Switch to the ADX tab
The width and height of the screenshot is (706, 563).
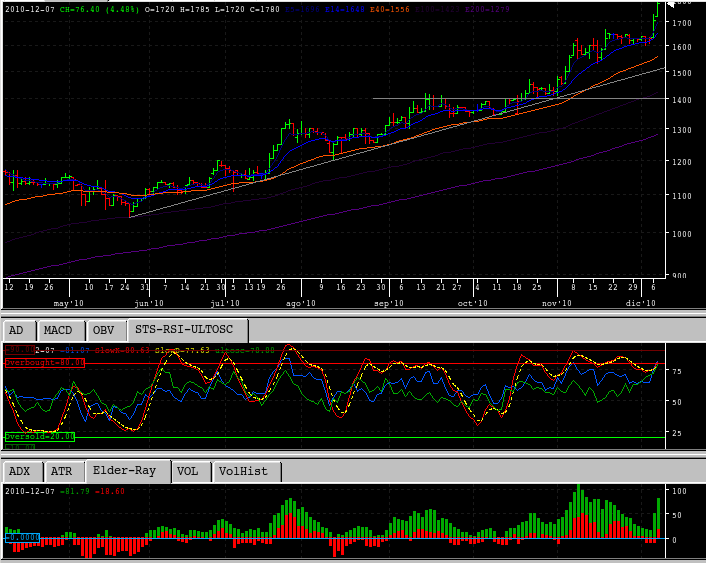(x=20, y=470)
